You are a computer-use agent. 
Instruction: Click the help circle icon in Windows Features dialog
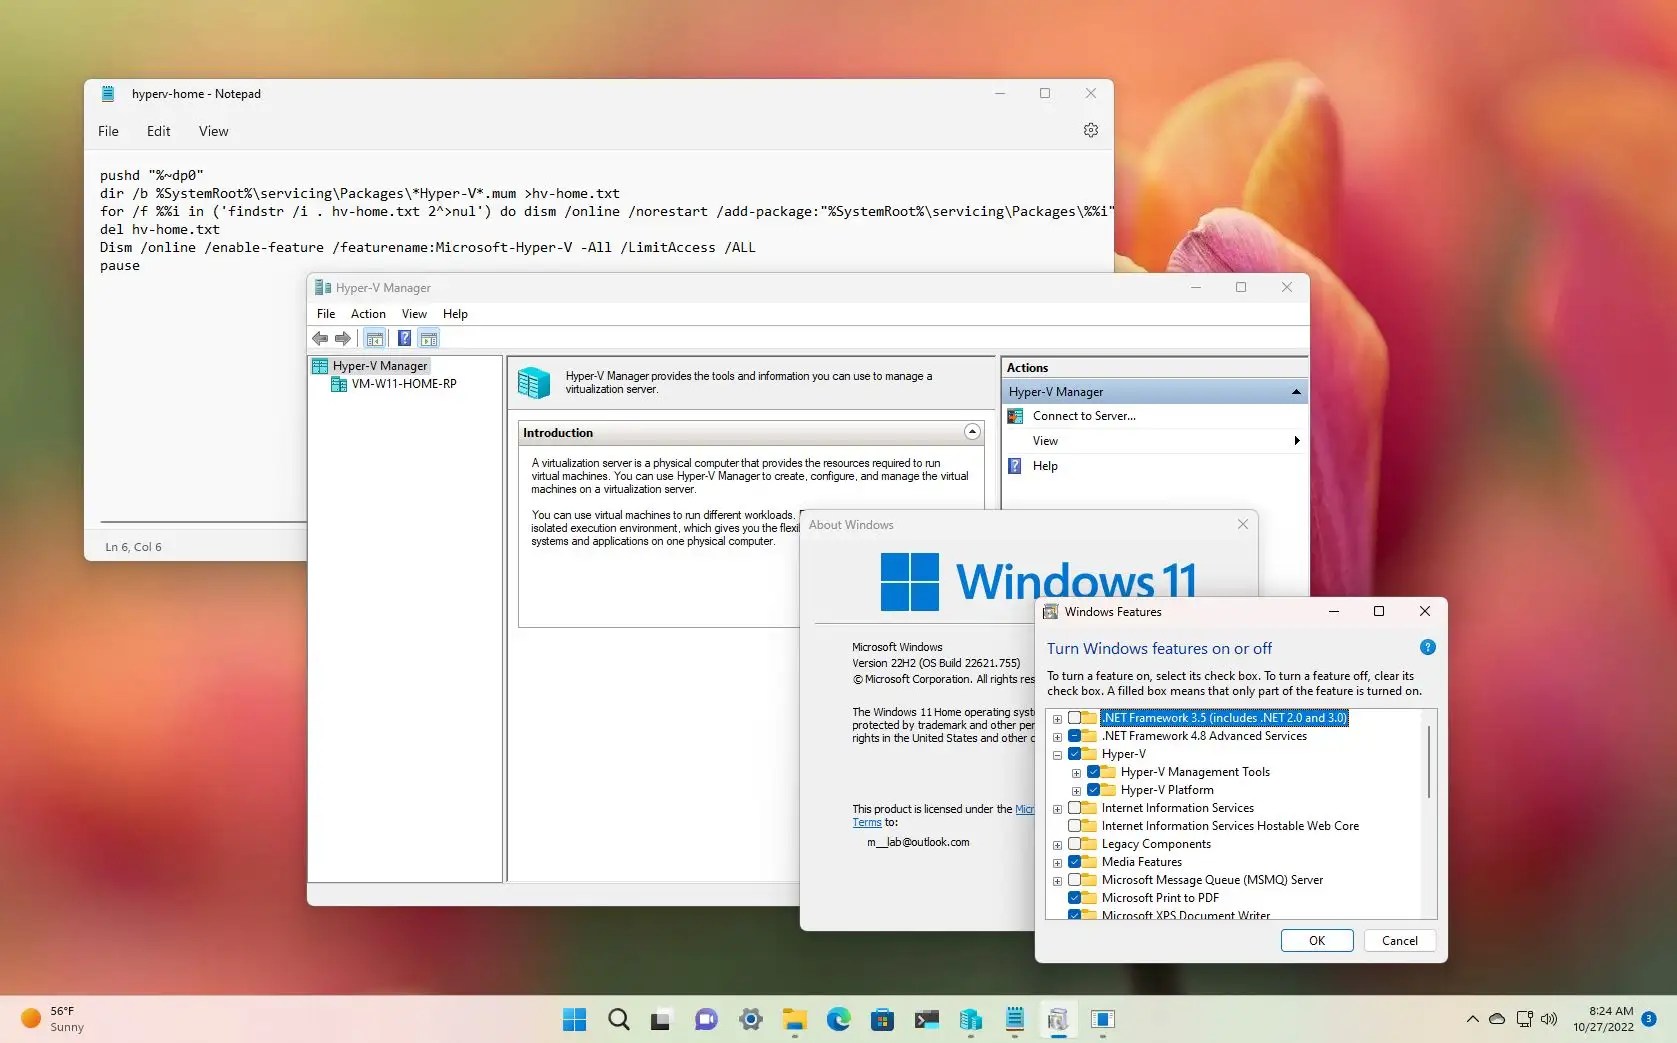pos(1428,647)
